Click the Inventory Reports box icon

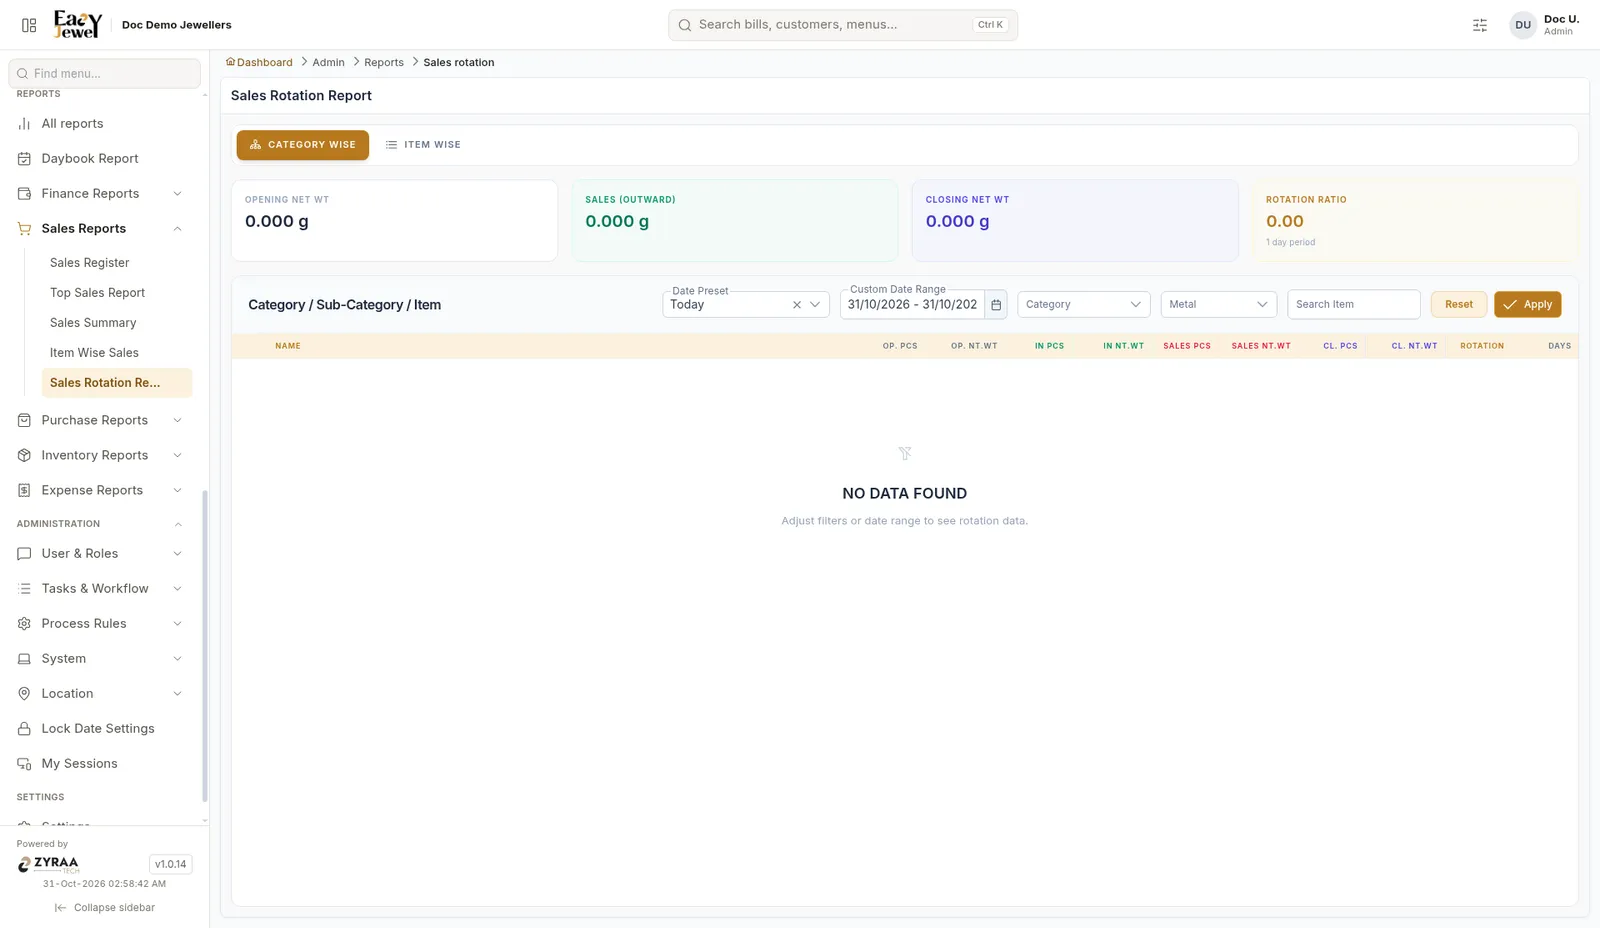tap(24, 456)
